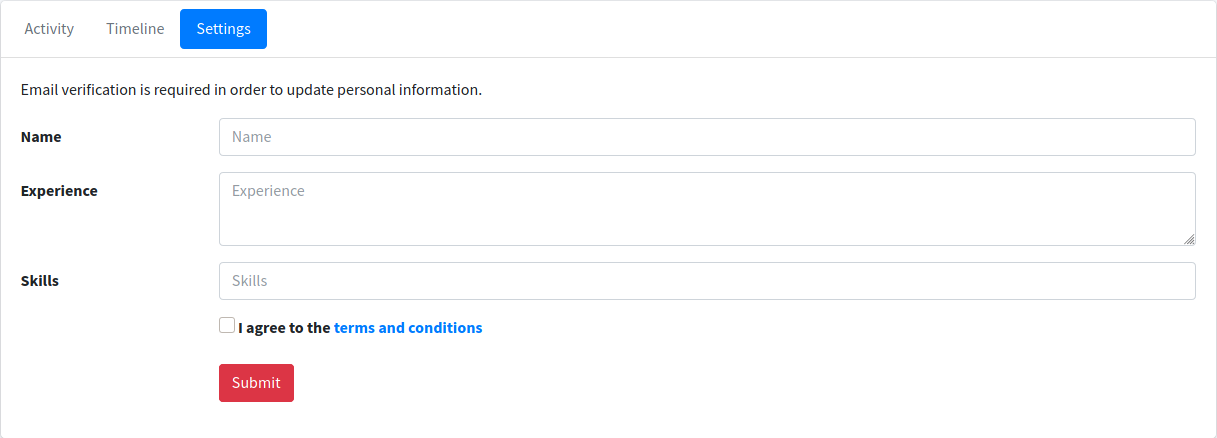Click the "Skills" placeholder text
The width and height of the screenshot is (1217, 438).
click(250, 281)
